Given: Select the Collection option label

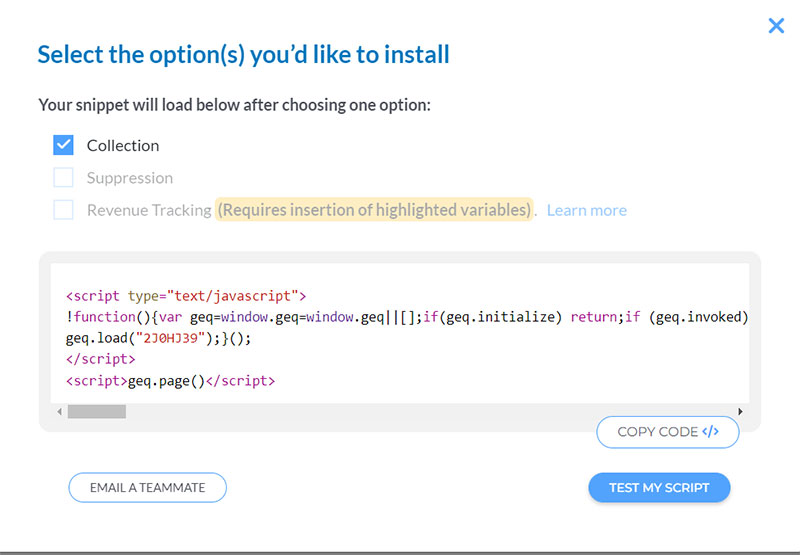Looking at the screenshot, I should (123, 145).
